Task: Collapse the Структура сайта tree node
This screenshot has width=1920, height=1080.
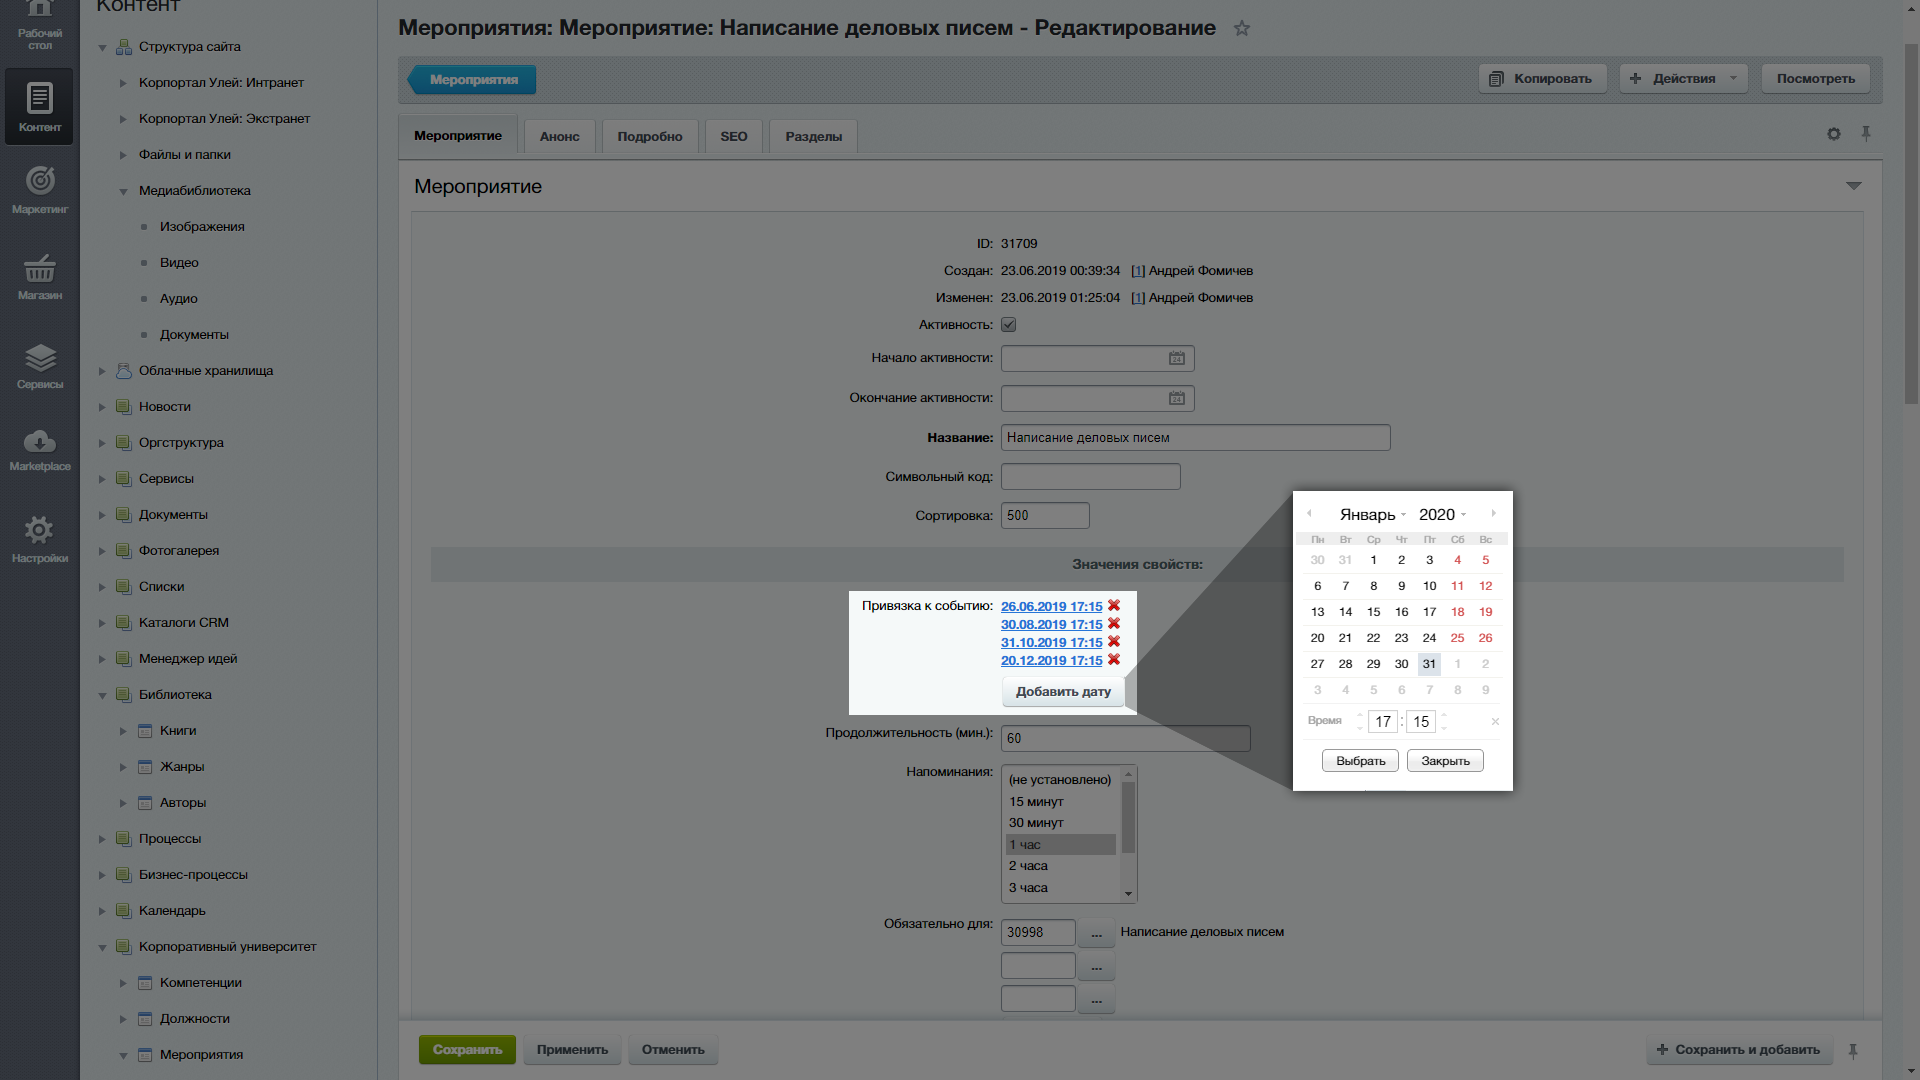Action: tap(102, 47)
